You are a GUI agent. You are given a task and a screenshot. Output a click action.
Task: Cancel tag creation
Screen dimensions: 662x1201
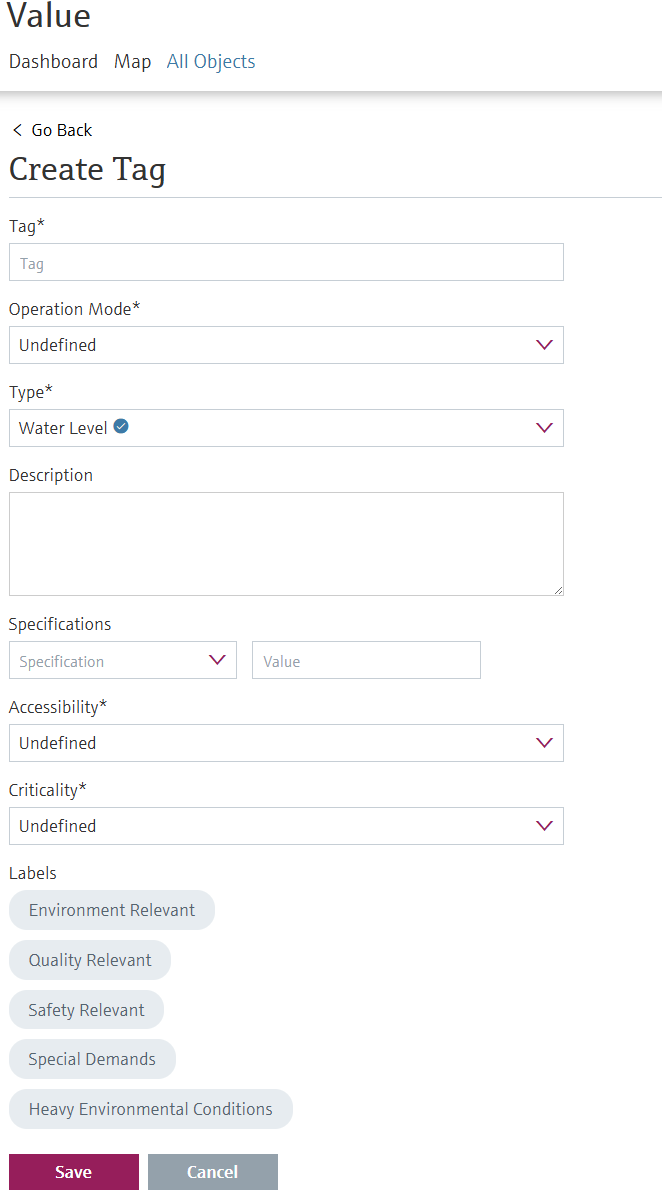click(213, 1172)
